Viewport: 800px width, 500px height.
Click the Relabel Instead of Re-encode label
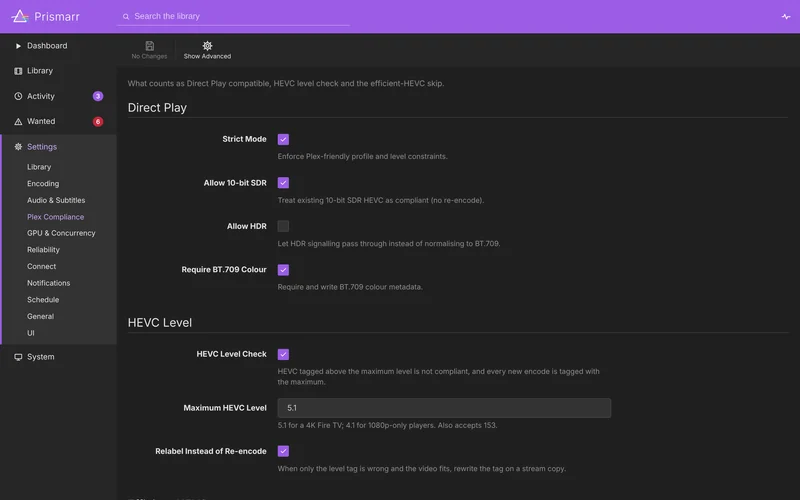(211, 451)
